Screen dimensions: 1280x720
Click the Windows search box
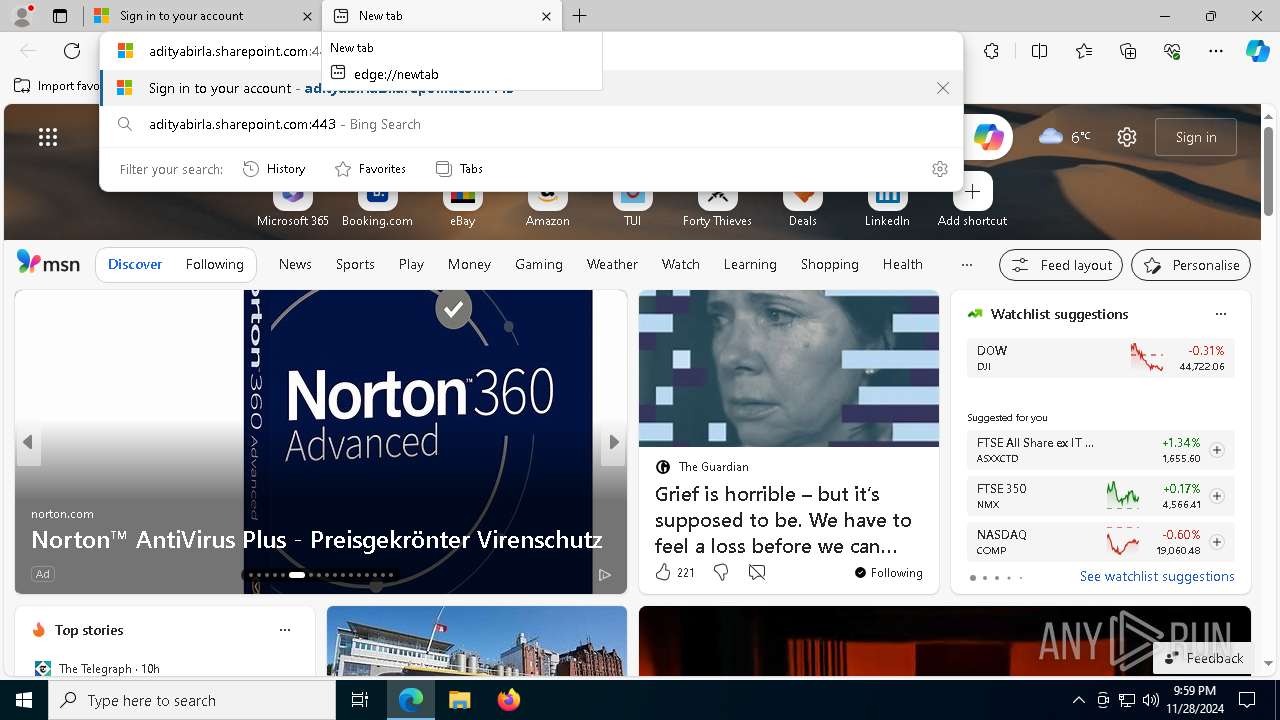[192, 700]
